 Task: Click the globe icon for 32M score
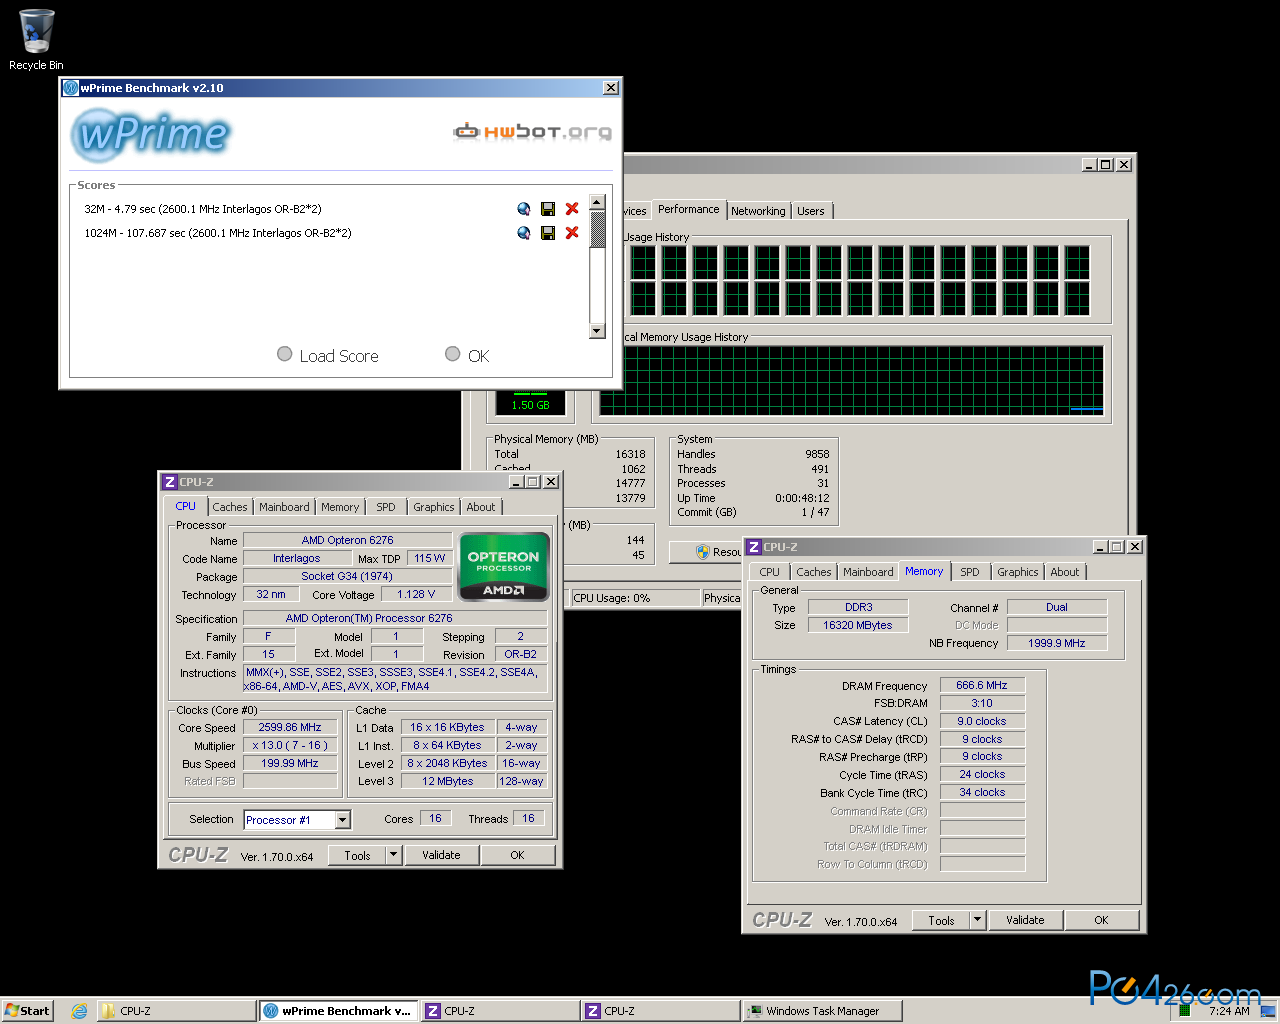pyautogui.click(x=524, y=209)
